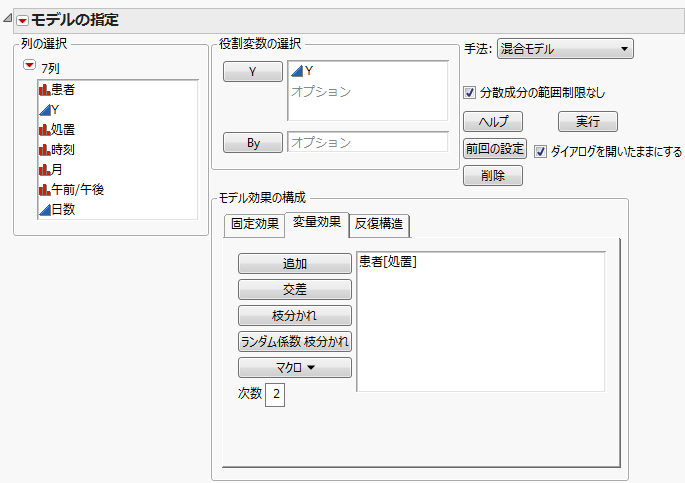
Task: Click the ランダム係数 枝分かれ button
Action: click(x=294, y=342)
